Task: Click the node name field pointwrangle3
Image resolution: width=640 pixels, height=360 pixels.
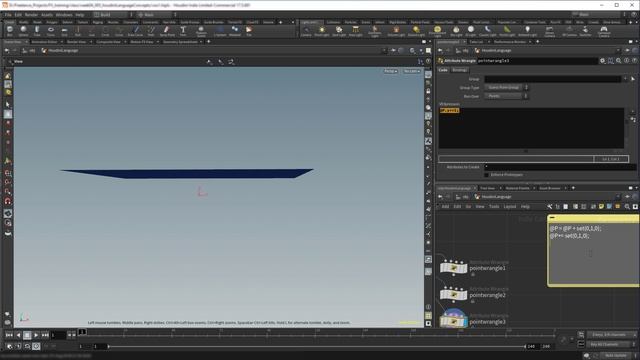Action: [537, 60]
